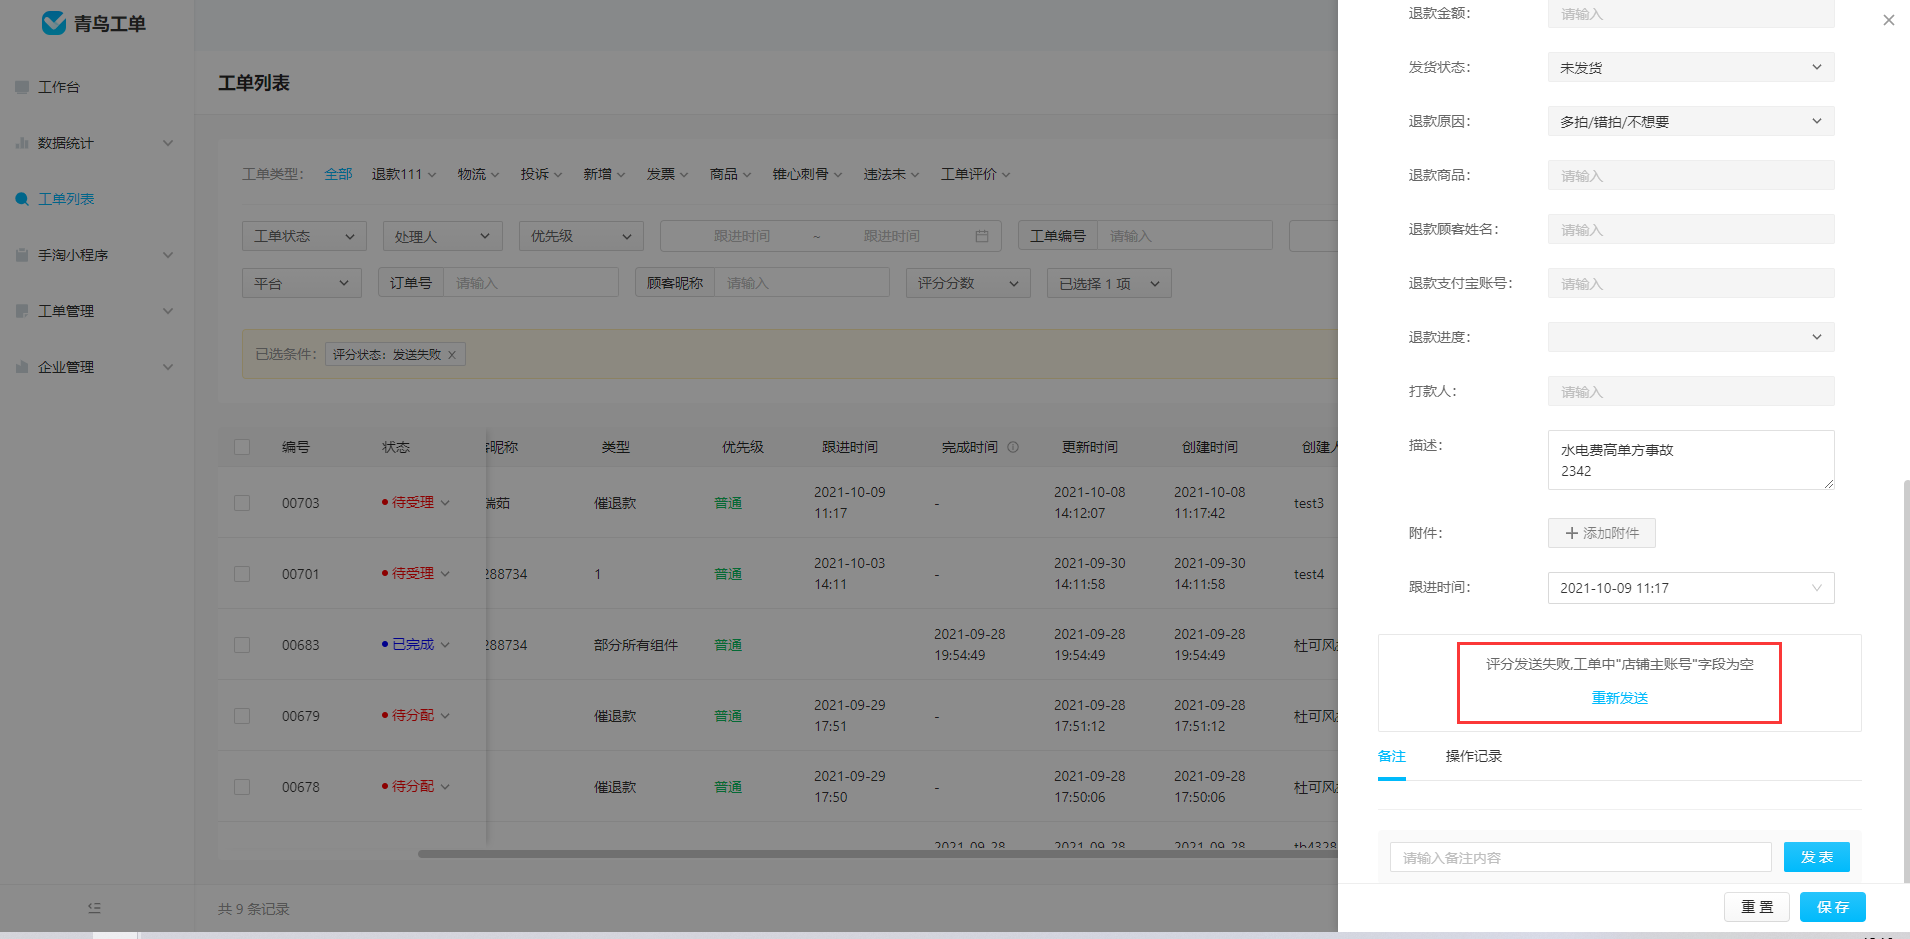Click ticket number 00701
The height and width of the screenshot is (939, 1910).
[x=300, y=574]
